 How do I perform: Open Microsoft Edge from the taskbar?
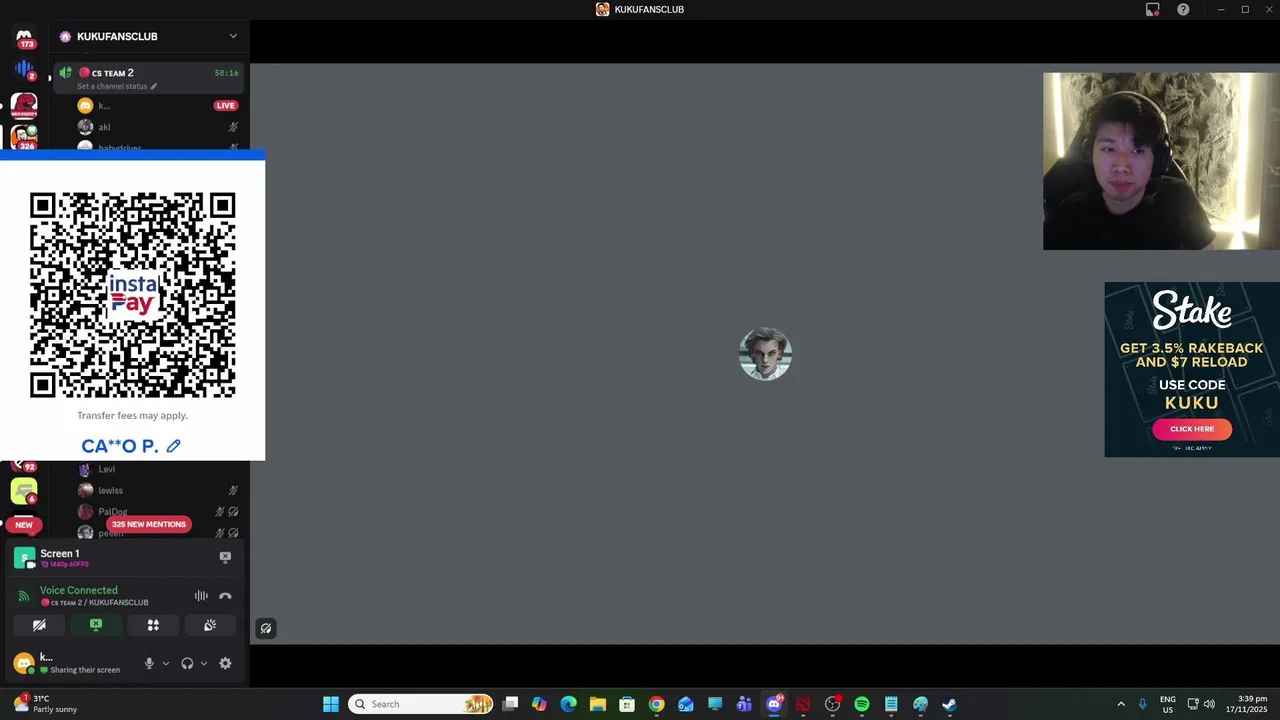568,704
